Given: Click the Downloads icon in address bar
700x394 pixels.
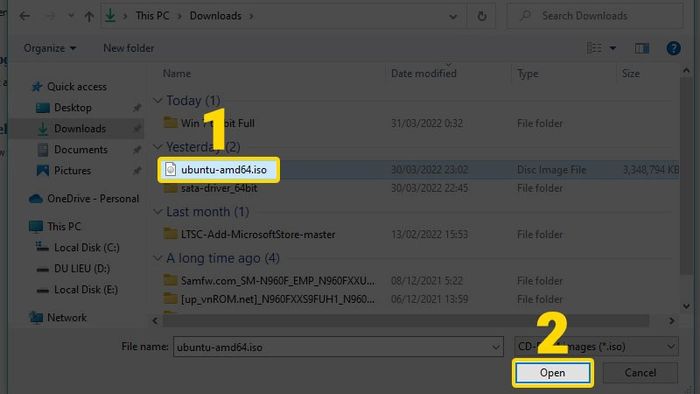Looking at the screenshot, I should [110, 16].
